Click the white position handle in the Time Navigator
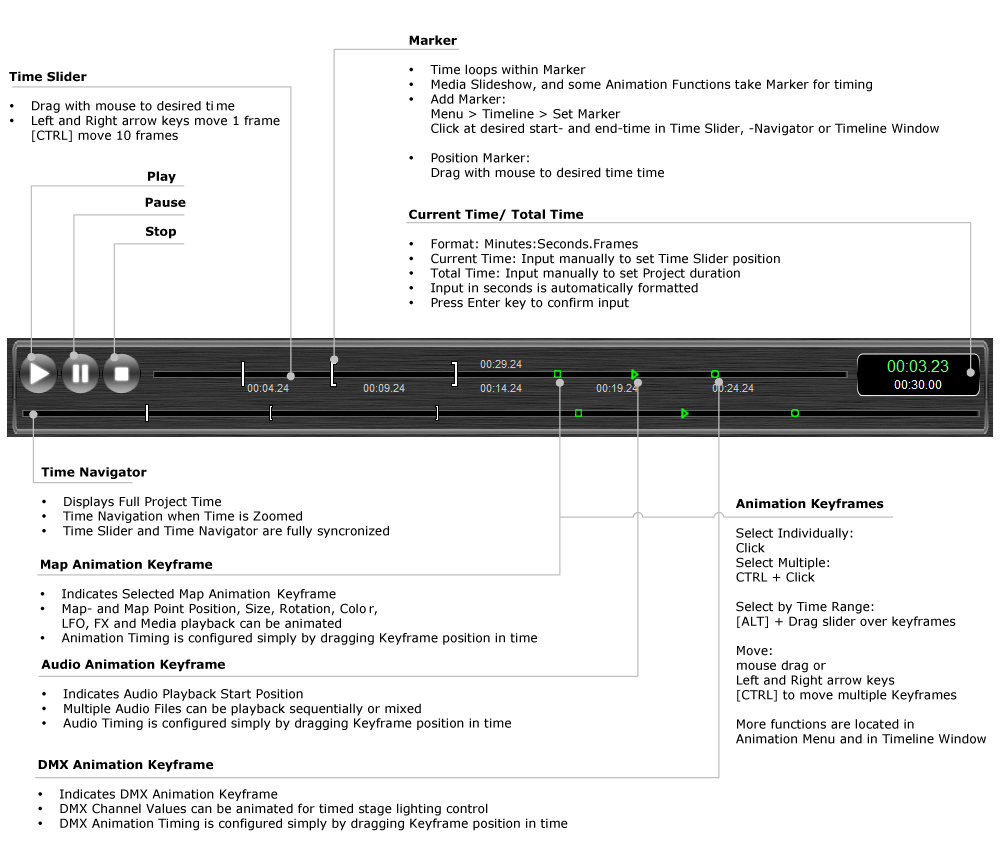 pyautogui.click(x=147, y=413)
